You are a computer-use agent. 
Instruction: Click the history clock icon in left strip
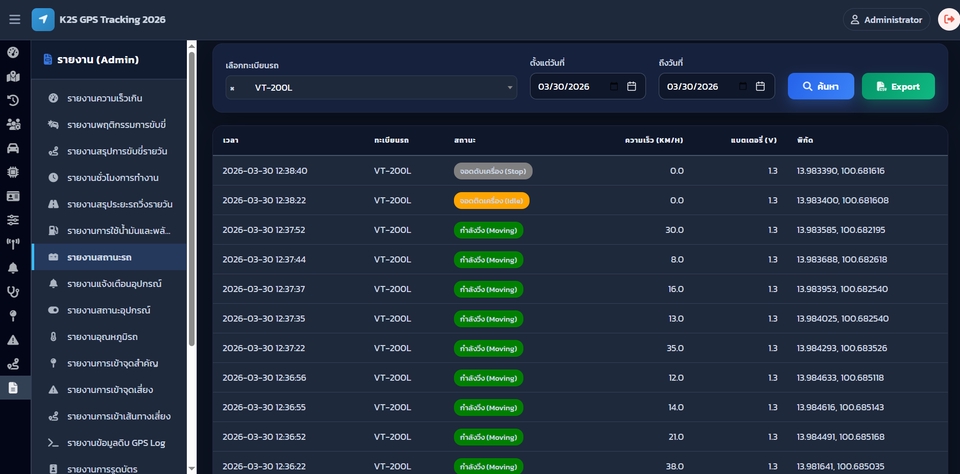click(13, 100)
